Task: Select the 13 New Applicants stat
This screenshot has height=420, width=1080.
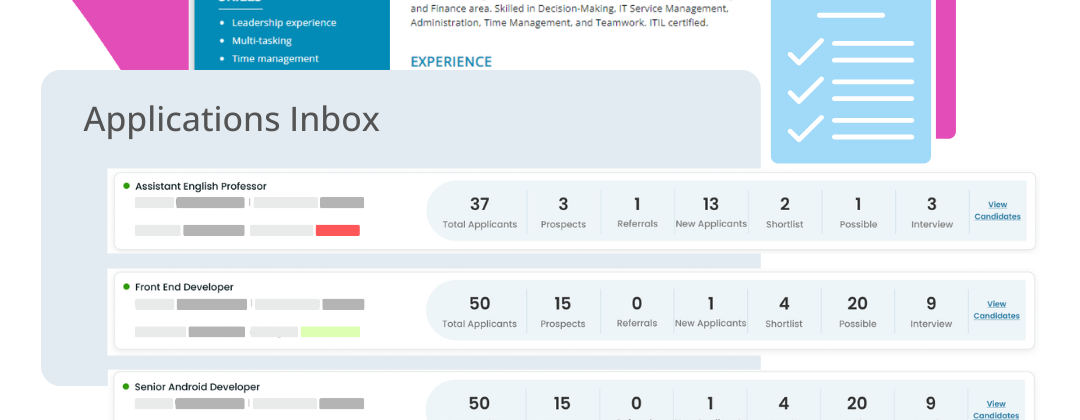Action: point(711,211)
